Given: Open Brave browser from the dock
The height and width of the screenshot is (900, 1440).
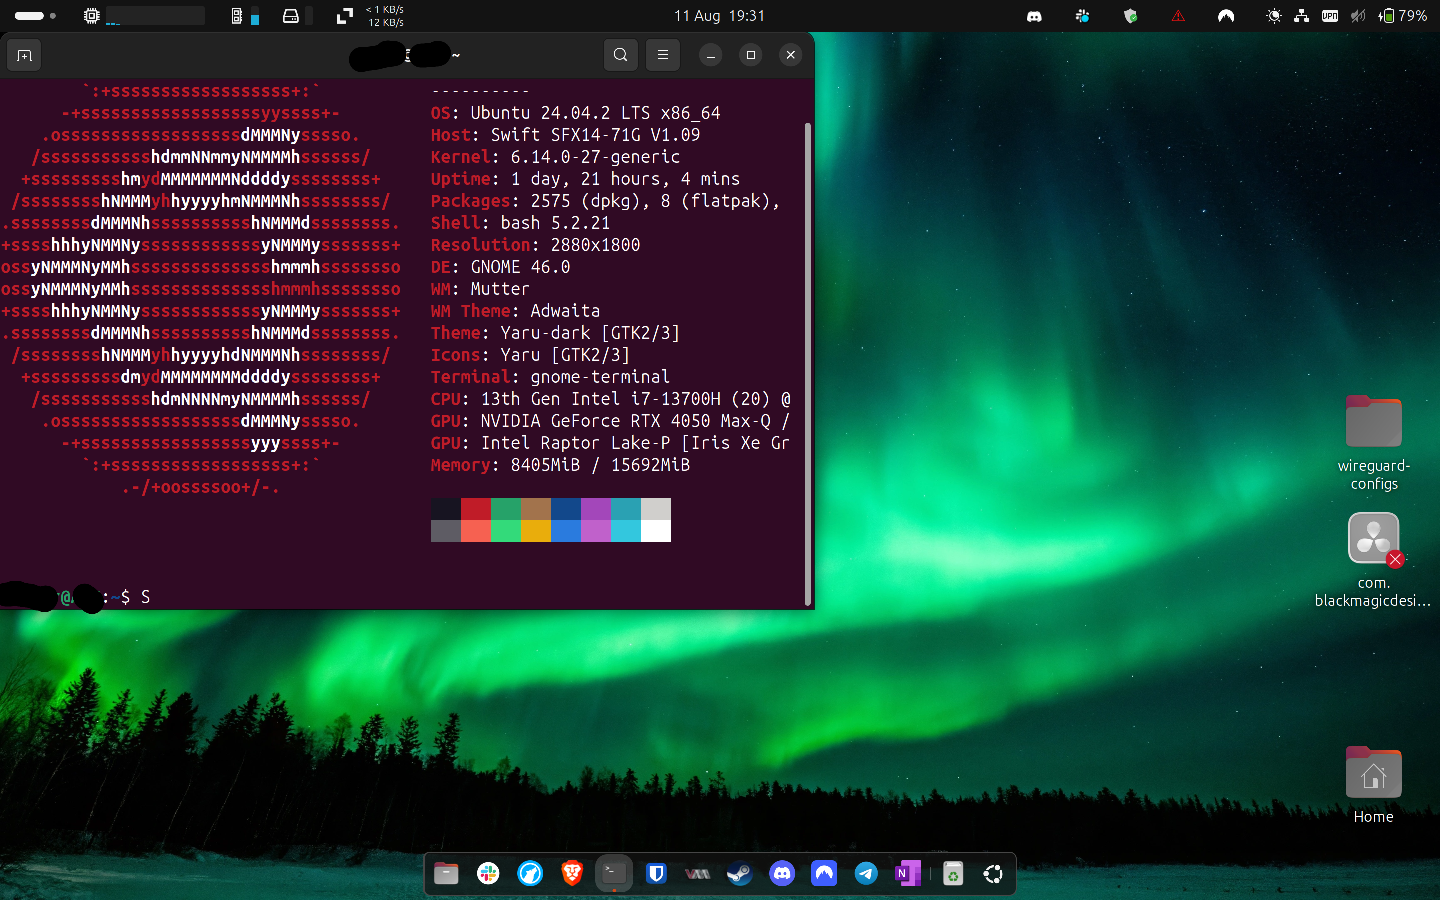Looking at the screenshot, I should coord(572,874).
